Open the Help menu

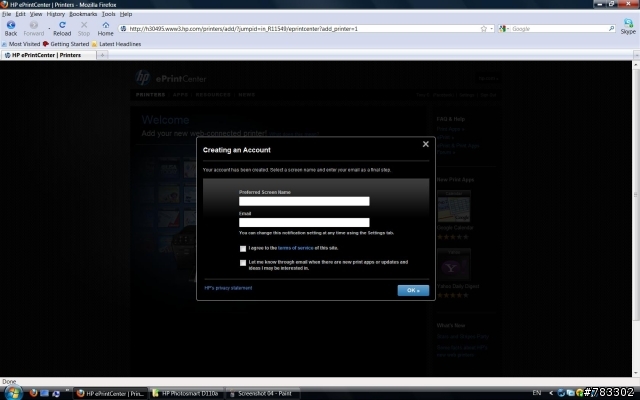tap(126, 14)
